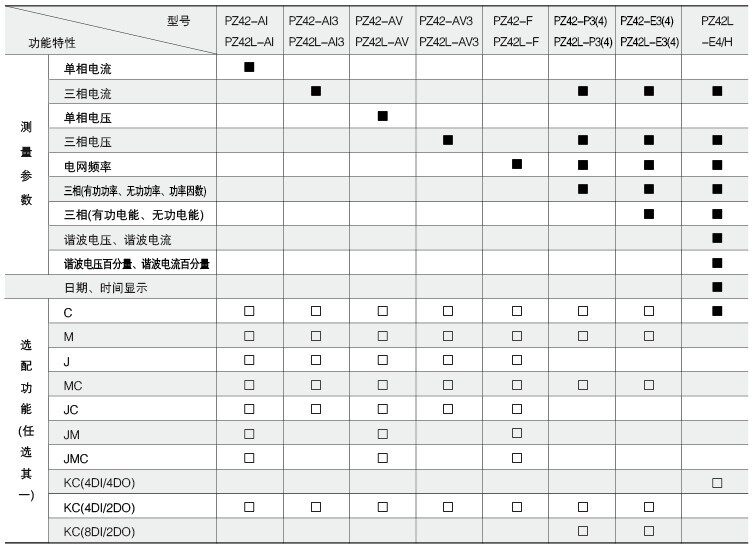This screenshot has width=754, height=549.
Task: Click 三相电压 filled marker under PZ42-AV3
Action: tap(448, 141)
